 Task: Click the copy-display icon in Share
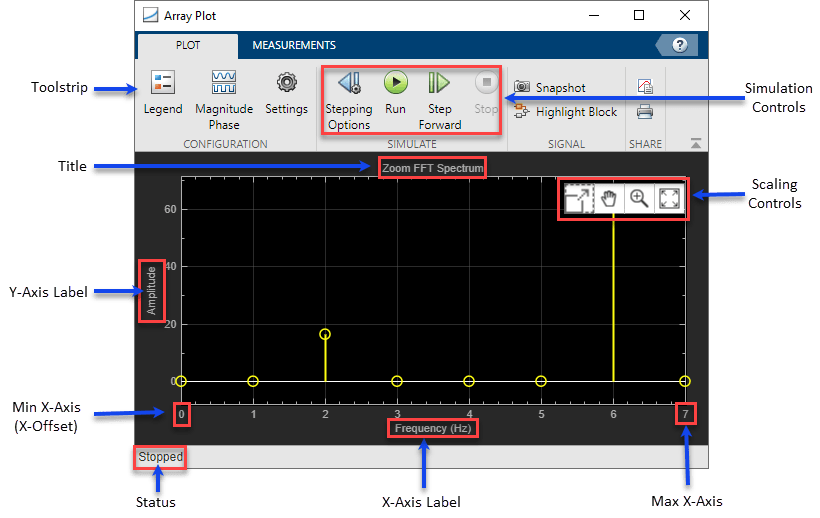click(645, 86)
